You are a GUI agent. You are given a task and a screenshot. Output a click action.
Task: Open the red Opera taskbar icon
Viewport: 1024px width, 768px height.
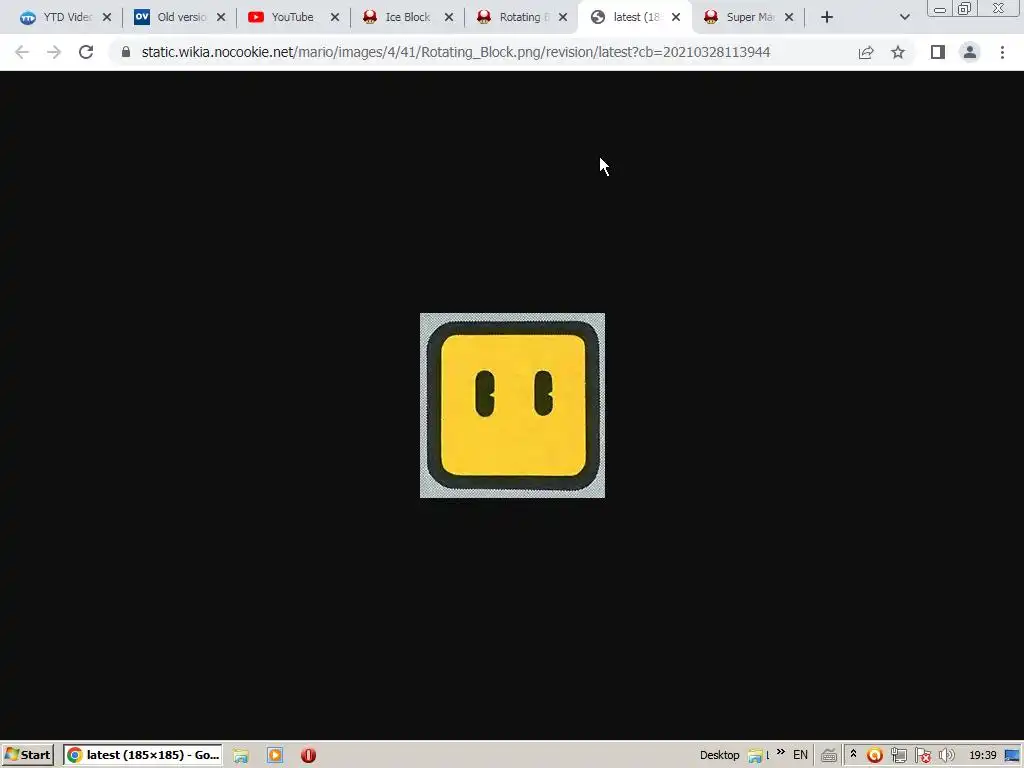[x=308, y=756]
